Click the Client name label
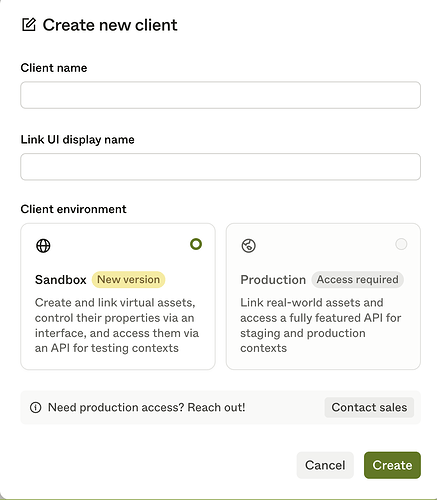The width and height of the screenshot is (437, 500). [x=54, y=68]
